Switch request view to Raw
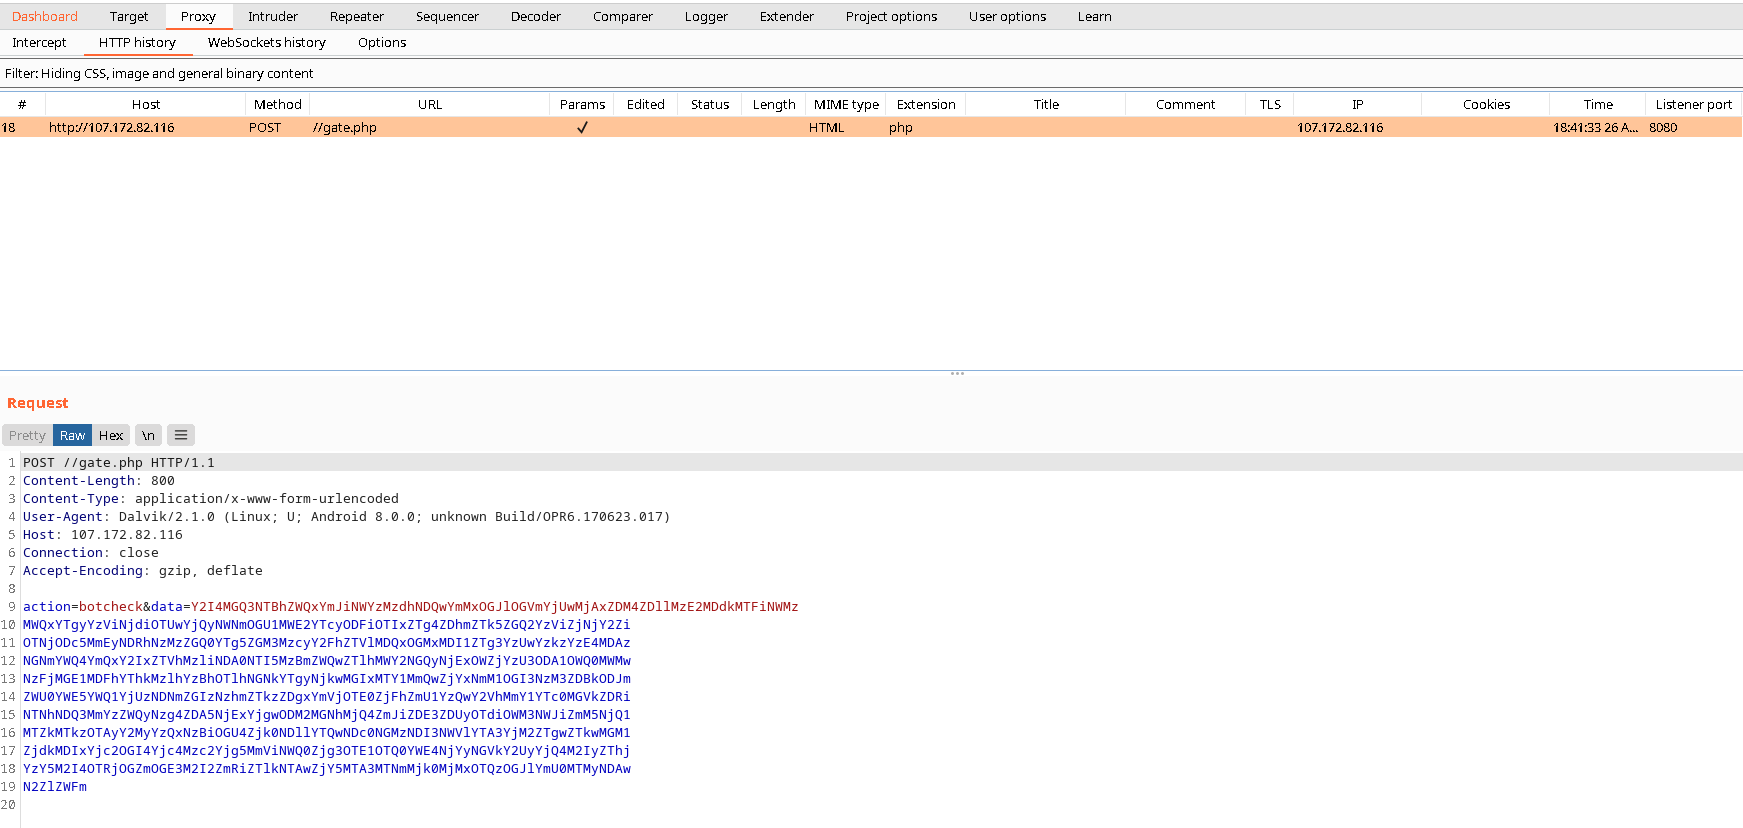The height and width of the screenshot is (828, 1743). coord(72,435)
